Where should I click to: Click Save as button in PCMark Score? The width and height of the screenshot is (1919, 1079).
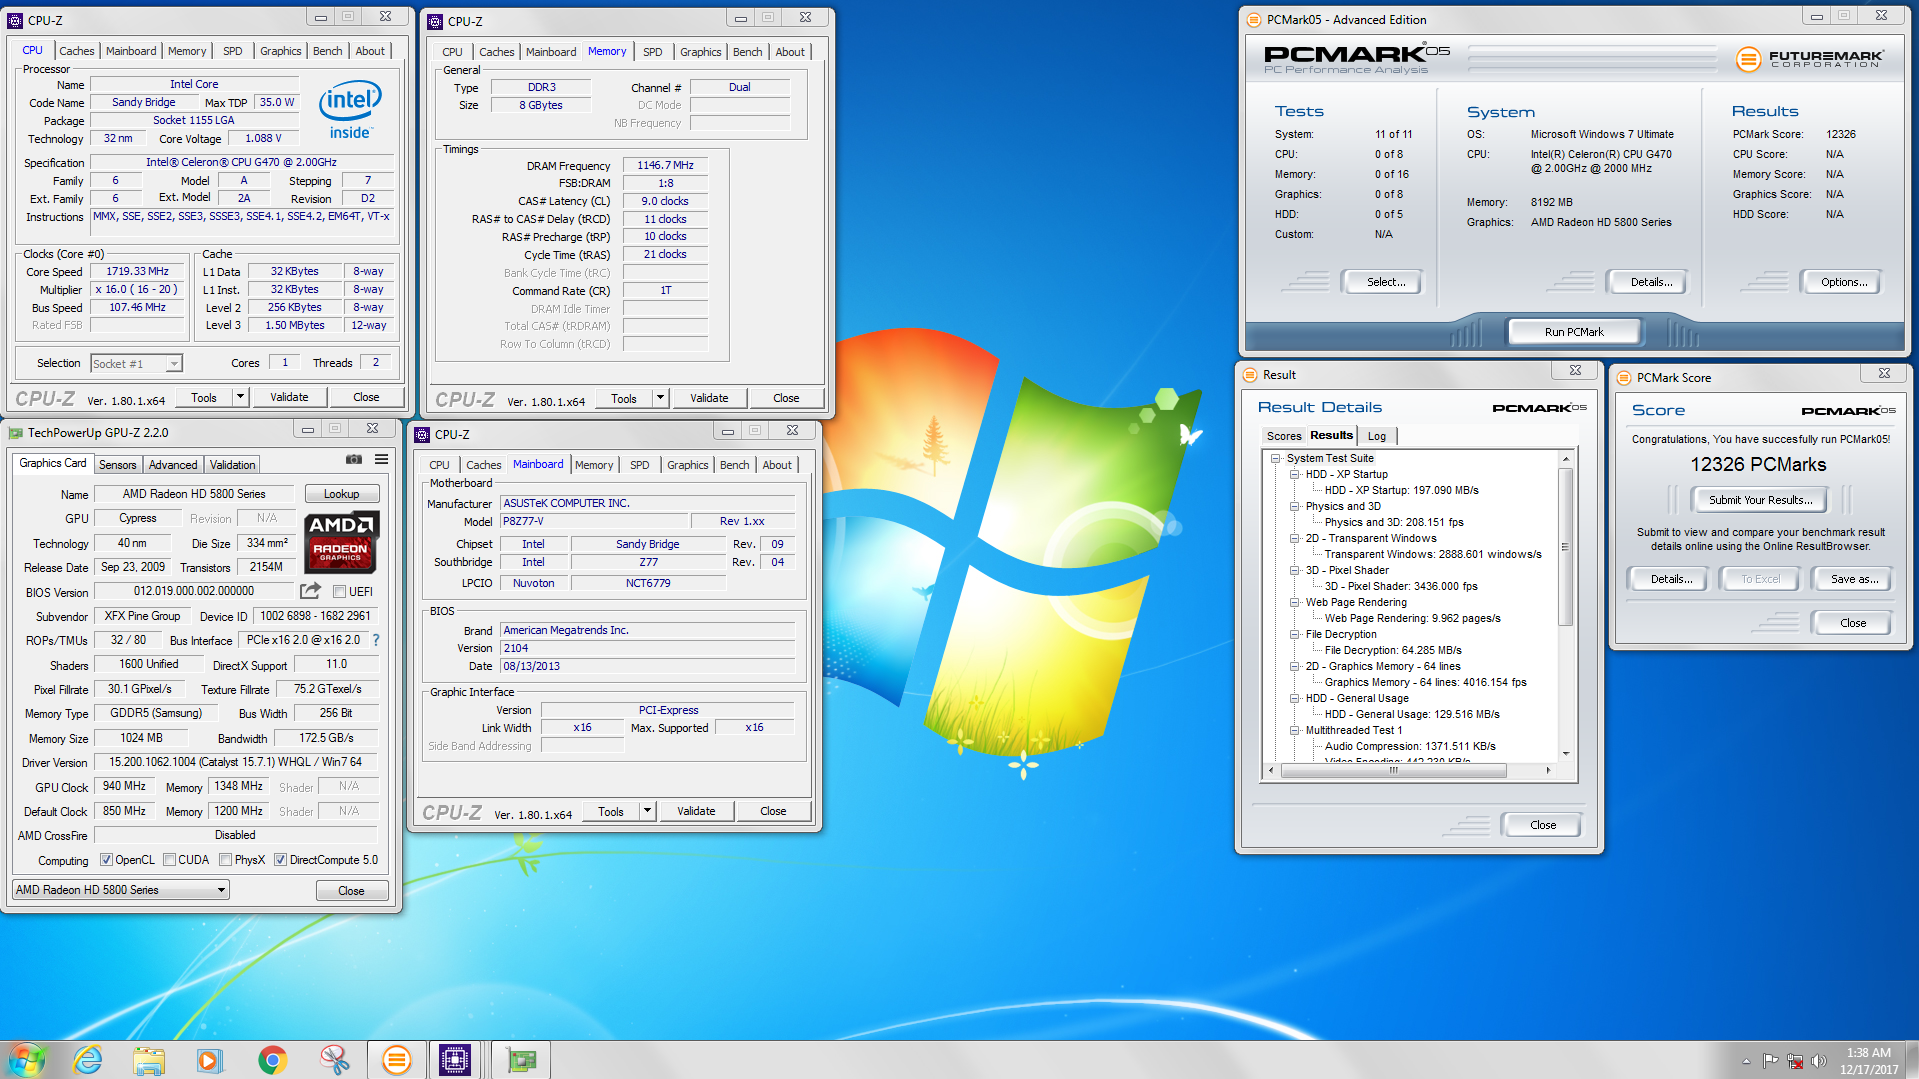(1854, 579)
